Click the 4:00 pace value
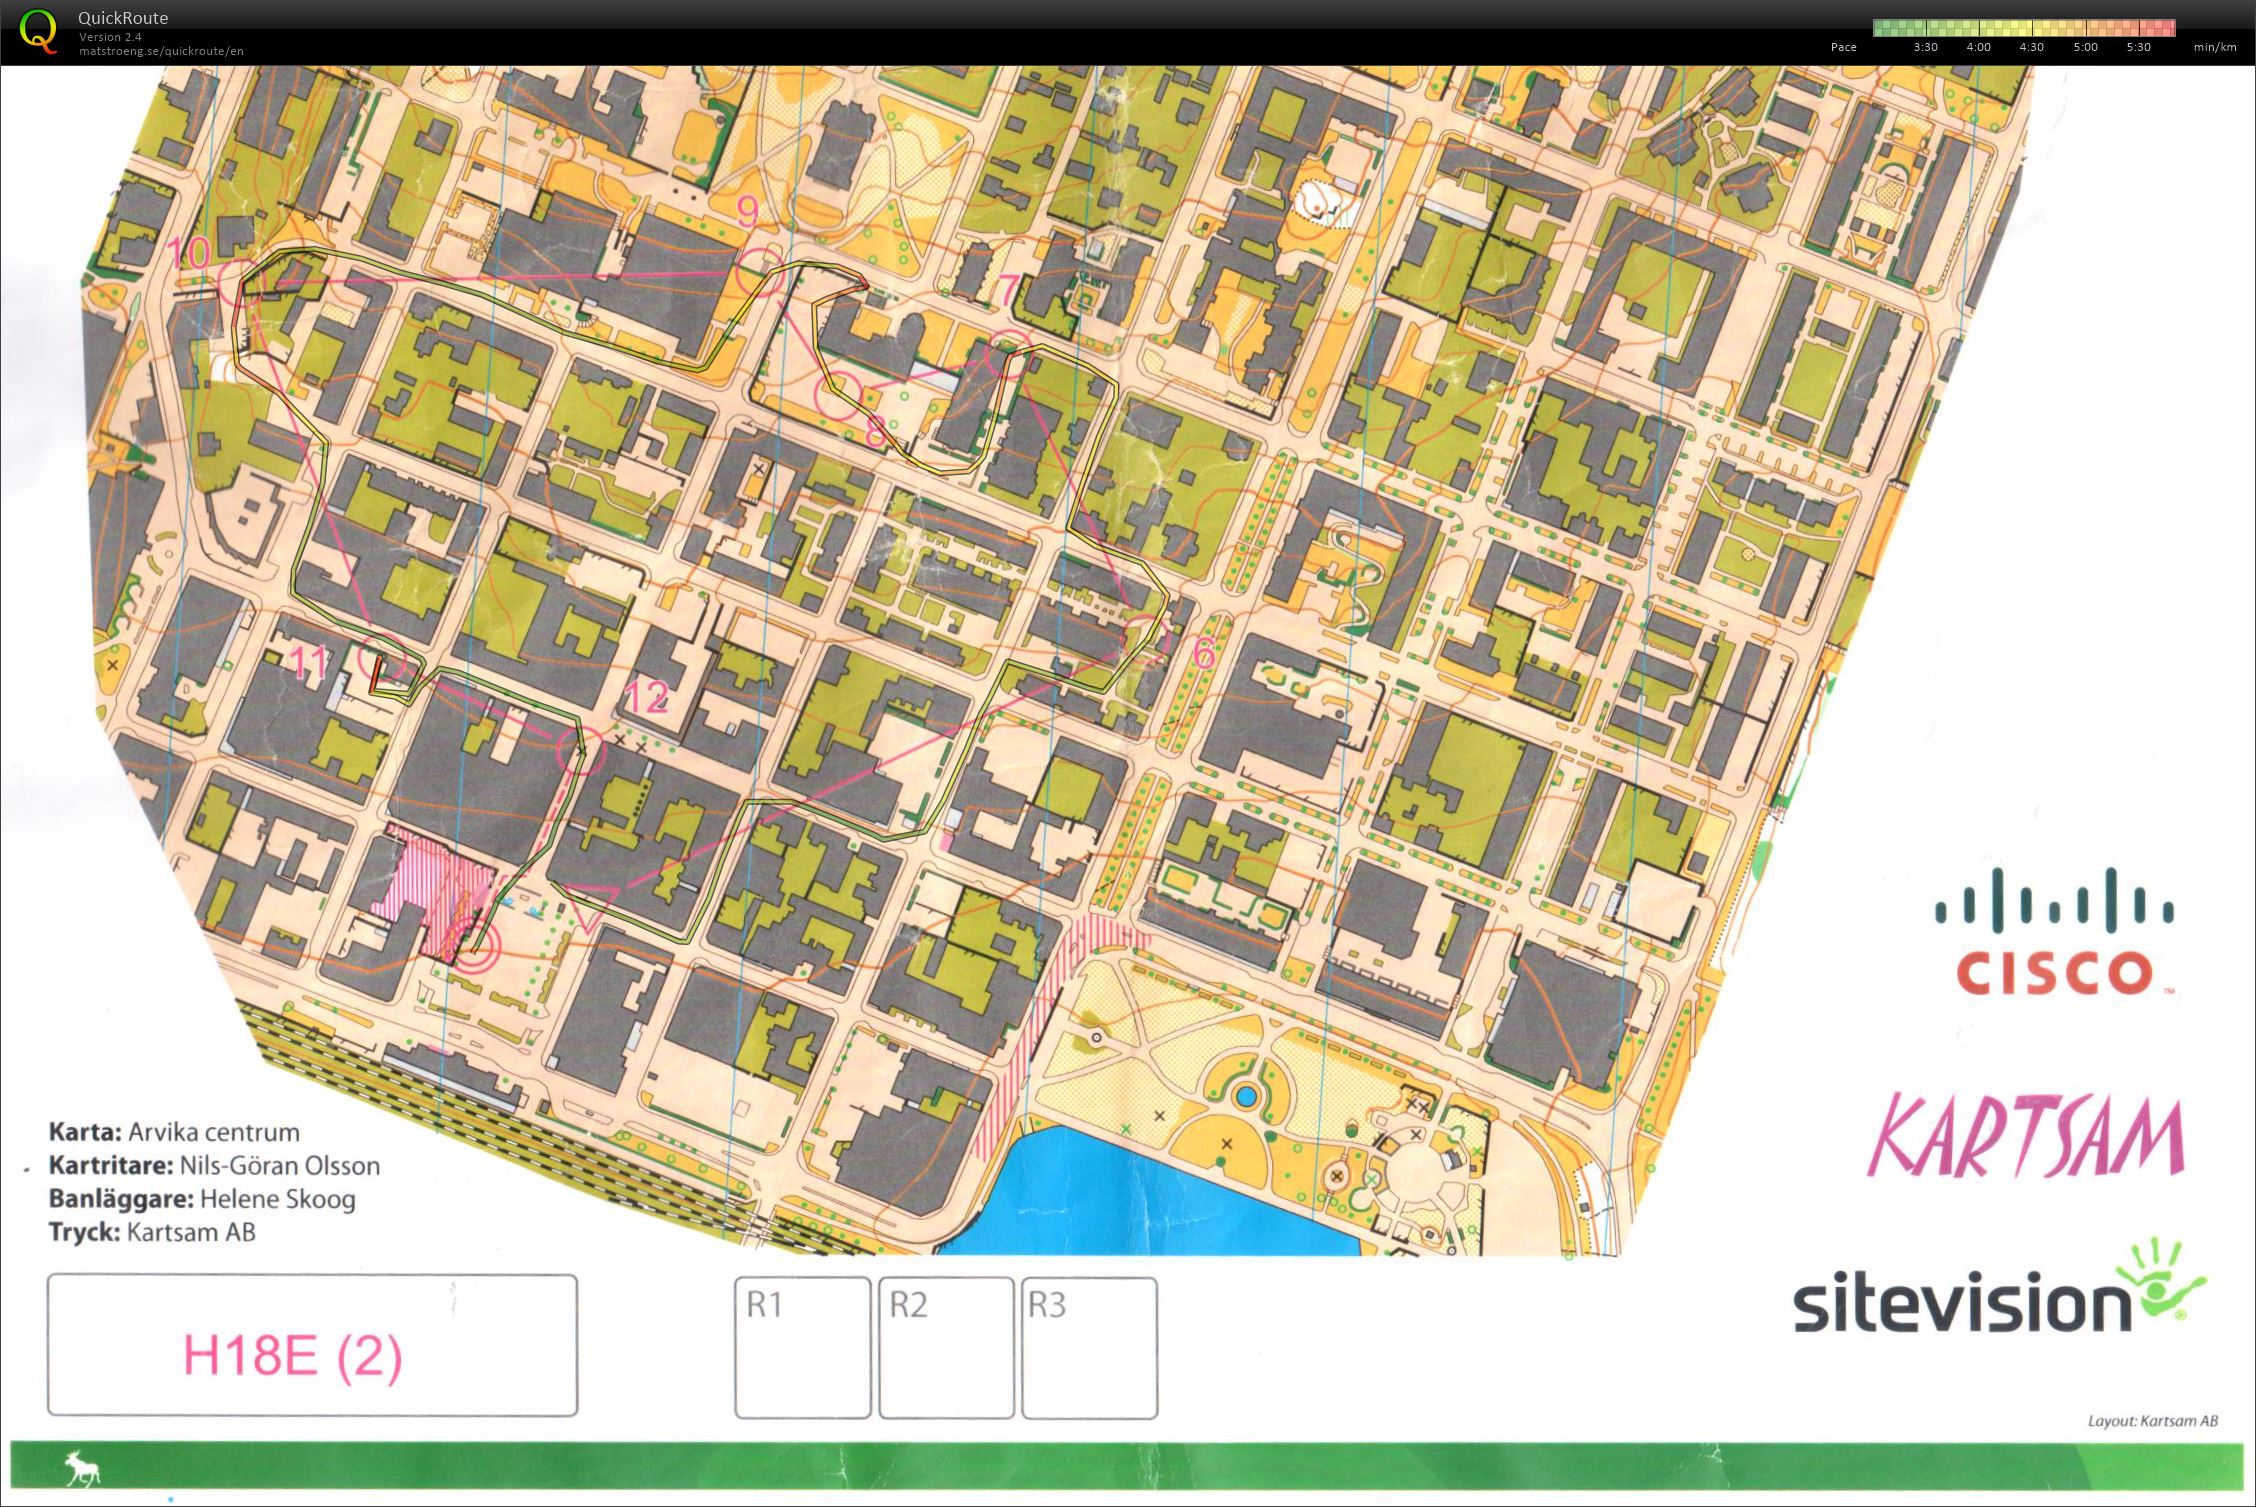2256x1507 pixels. [1978, 47]
